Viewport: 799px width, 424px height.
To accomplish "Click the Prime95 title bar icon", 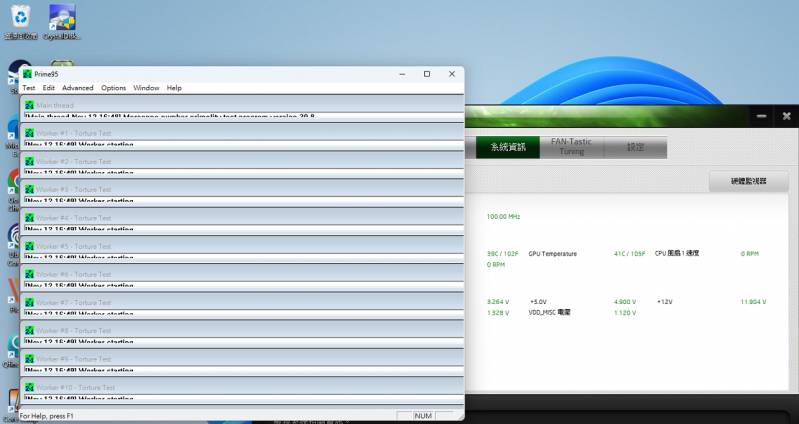I will (x=27, y=74).
